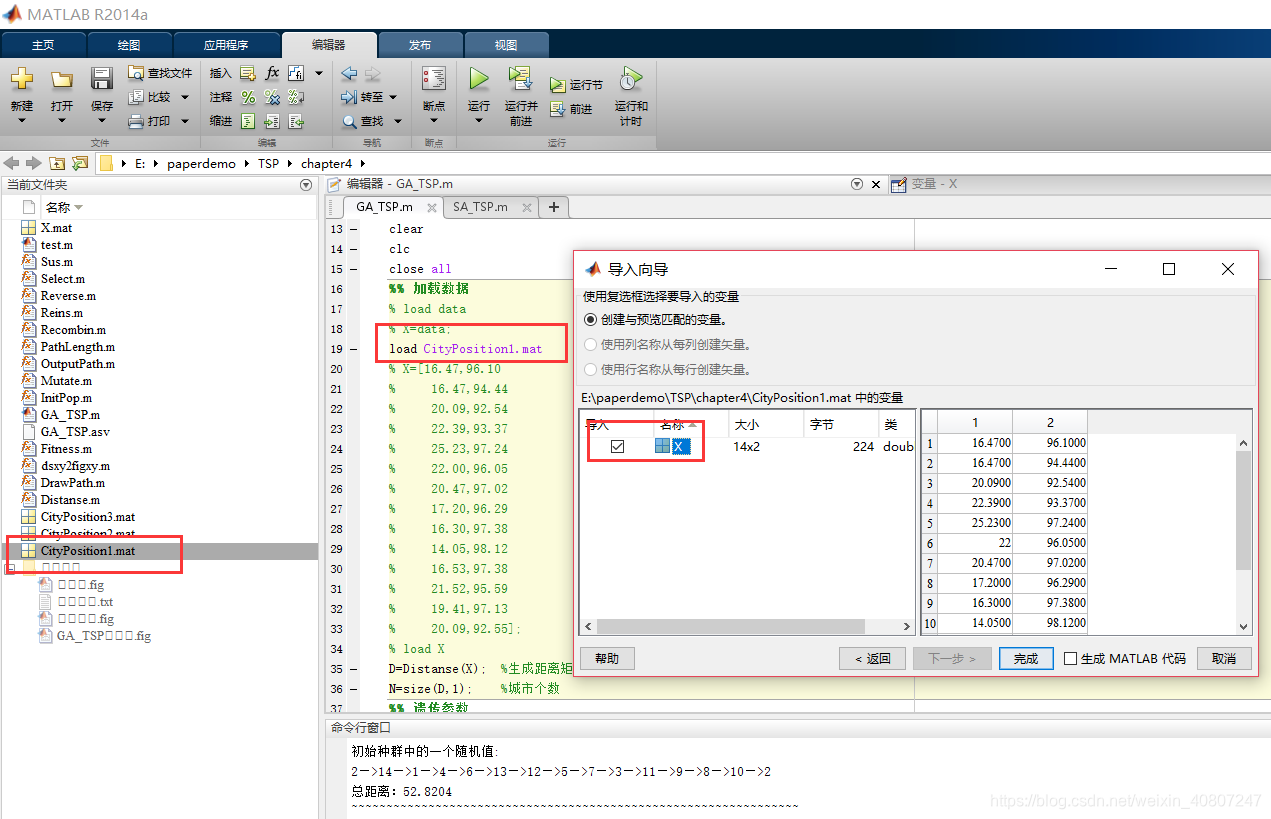Image resolution: width=1271 pixels, height=819 pixels.
Task: Open the 断点 dropdown arrow
Action: pyautogui.click(x=434, y=121)
